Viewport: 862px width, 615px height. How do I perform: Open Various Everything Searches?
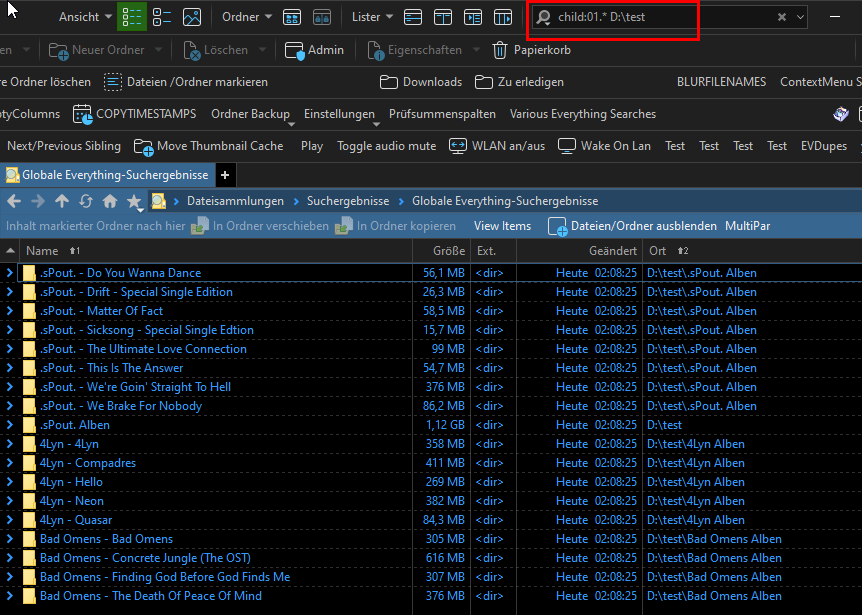pyautogui.click(x=583, y=114)
